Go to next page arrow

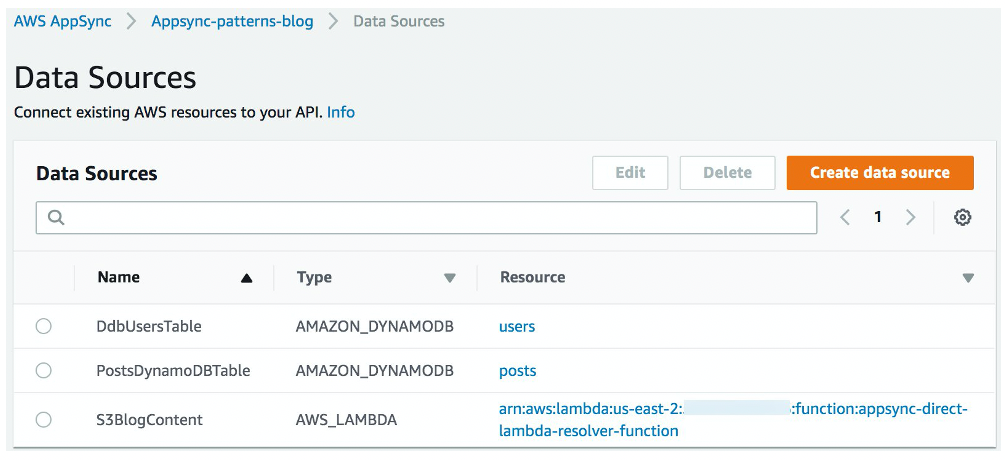coord(910,217)
